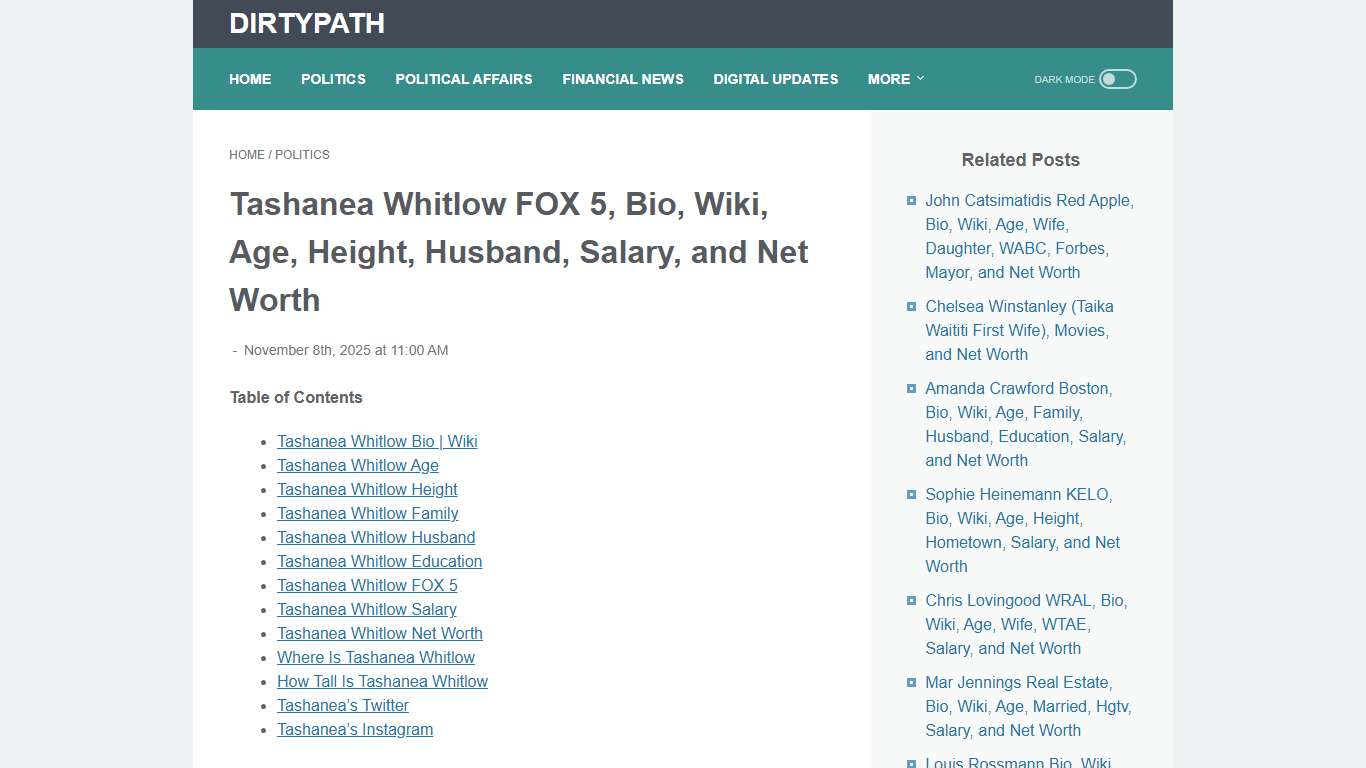1366x768 pixels.
Task: Open the Tashanea Whitlow Salary link
Action: pyautogui.click(x=366, y=609)
